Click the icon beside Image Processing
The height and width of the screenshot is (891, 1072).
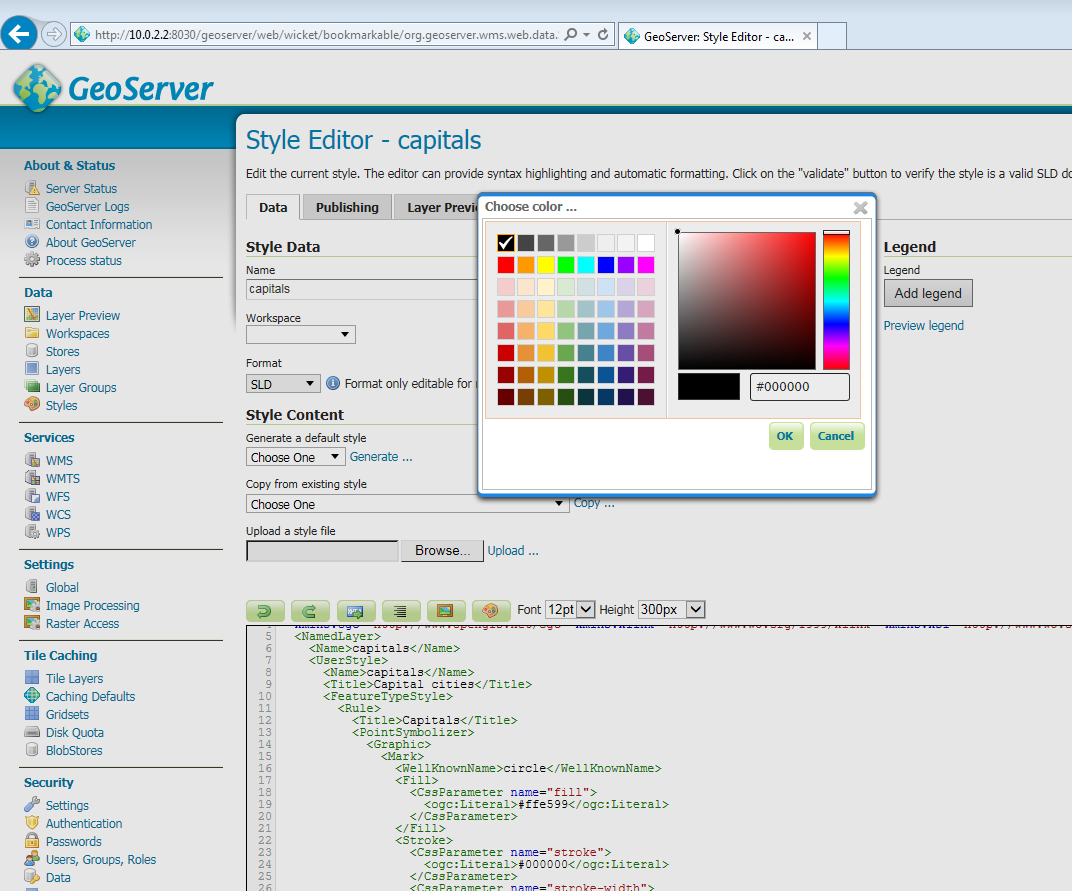click(x=32, y=604)
